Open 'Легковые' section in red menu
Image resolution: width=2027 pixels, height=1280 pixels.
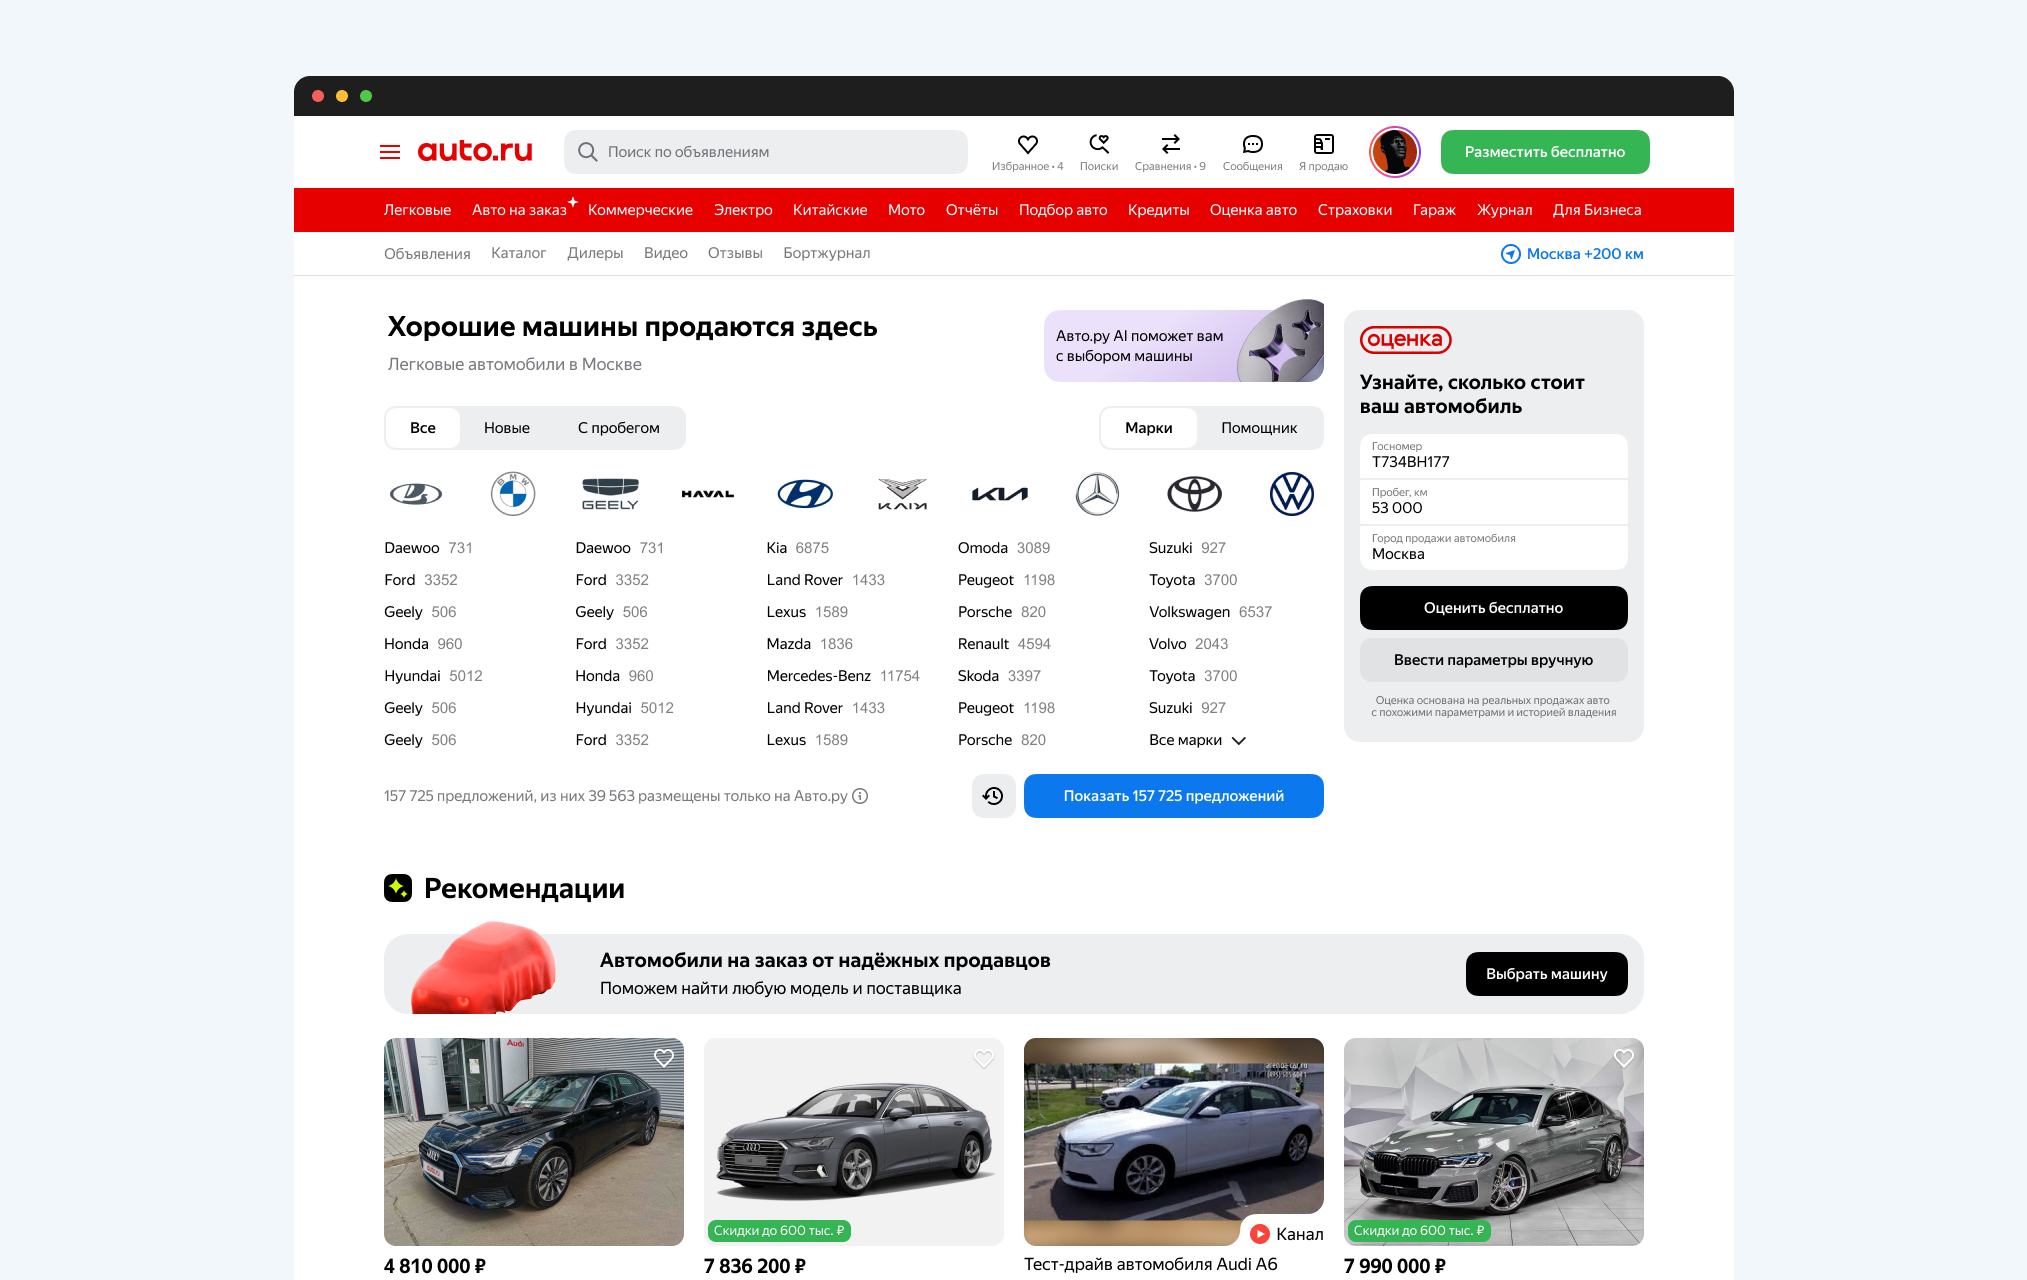coord(417,210)
